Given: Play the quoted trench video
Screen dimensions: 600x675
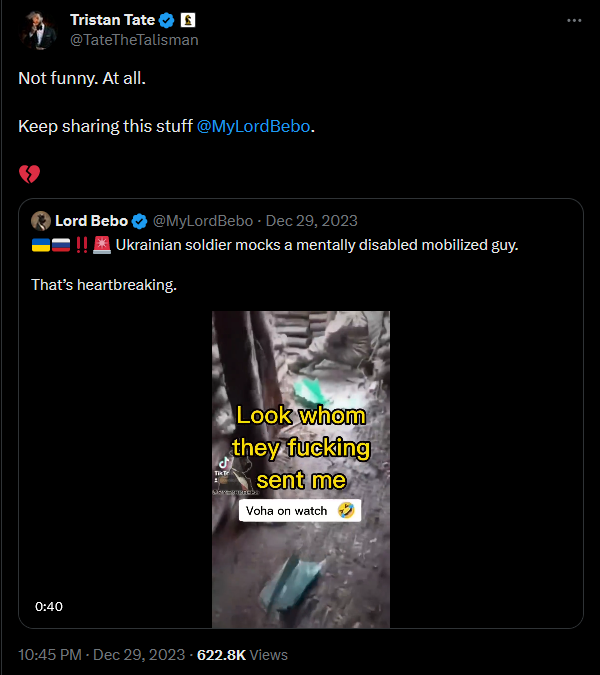Looking at the screenshot, I should (301, 469).
